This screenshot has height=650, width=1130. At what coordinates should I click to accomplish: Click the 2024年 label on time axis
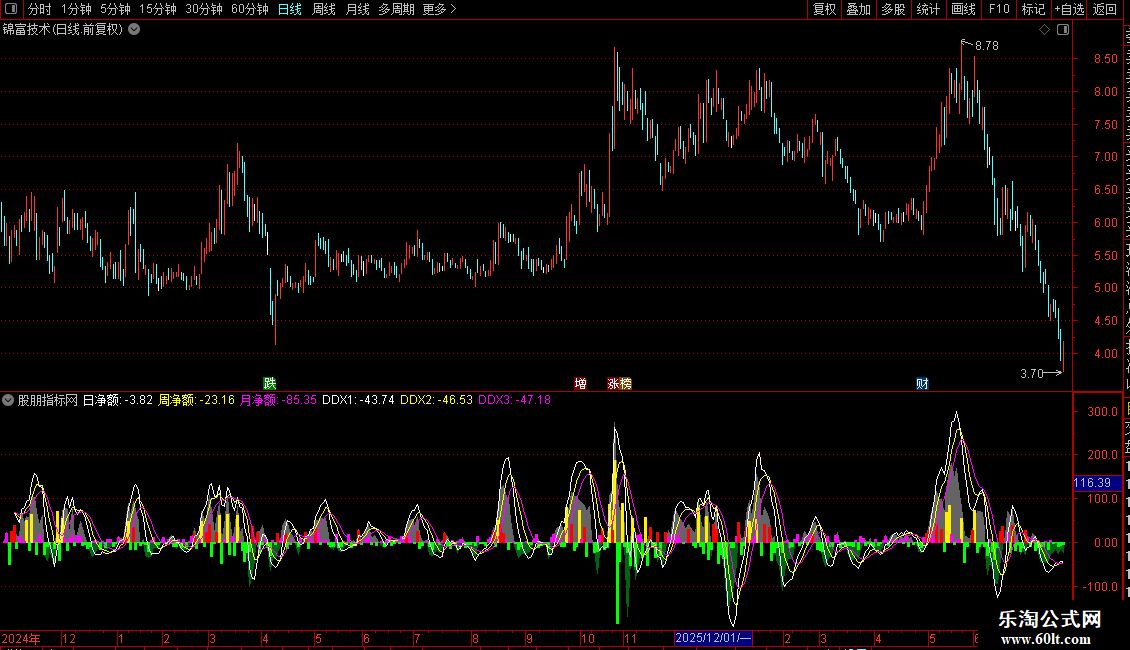tap(21, 638)
